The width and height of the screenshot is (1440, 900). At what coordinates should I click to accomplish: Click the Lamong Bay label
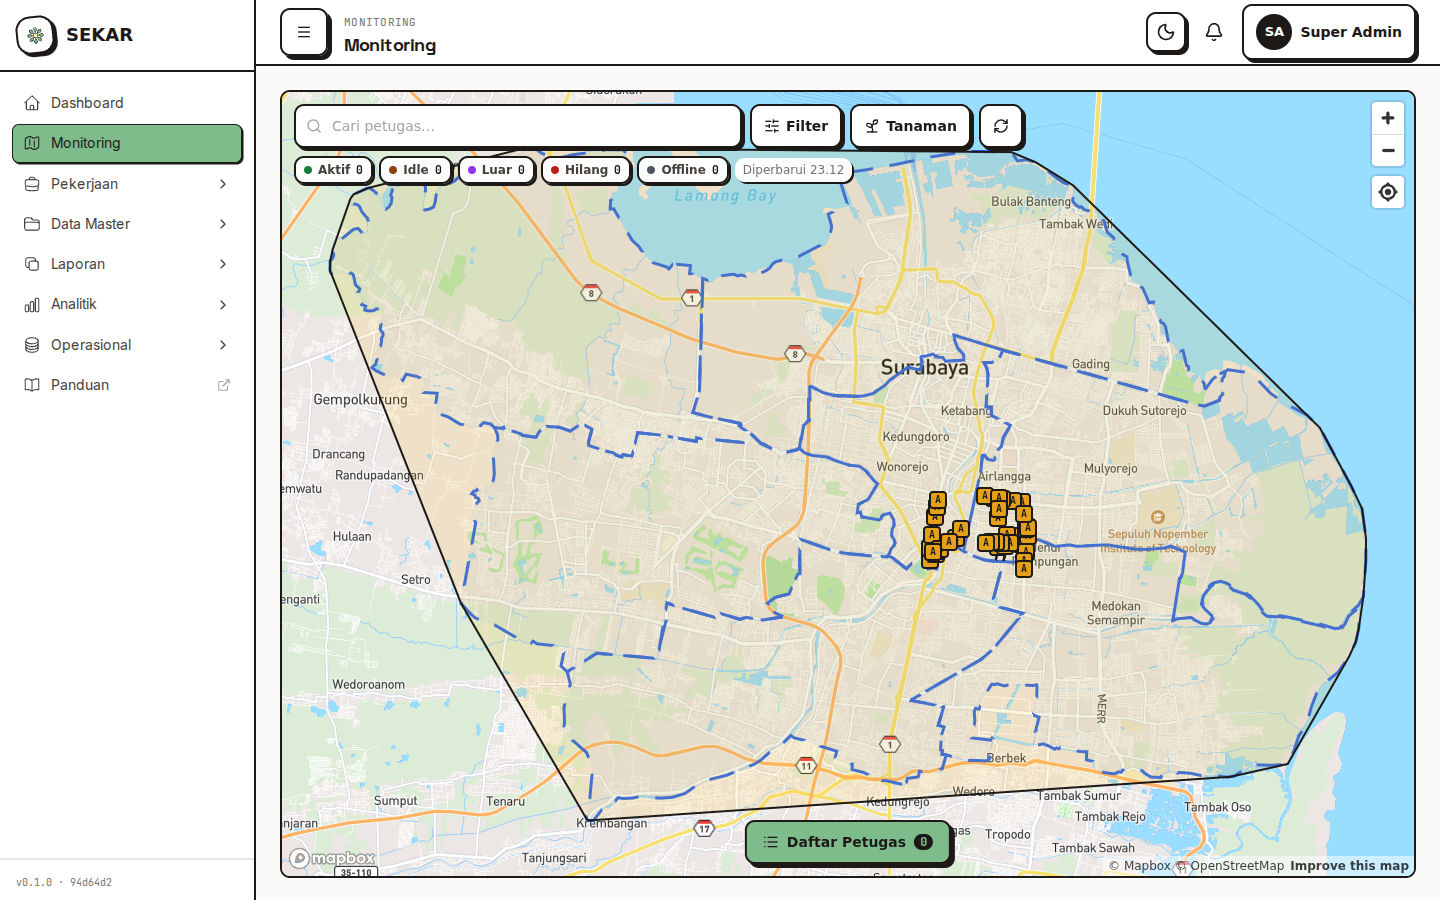[x=725, y=196]
